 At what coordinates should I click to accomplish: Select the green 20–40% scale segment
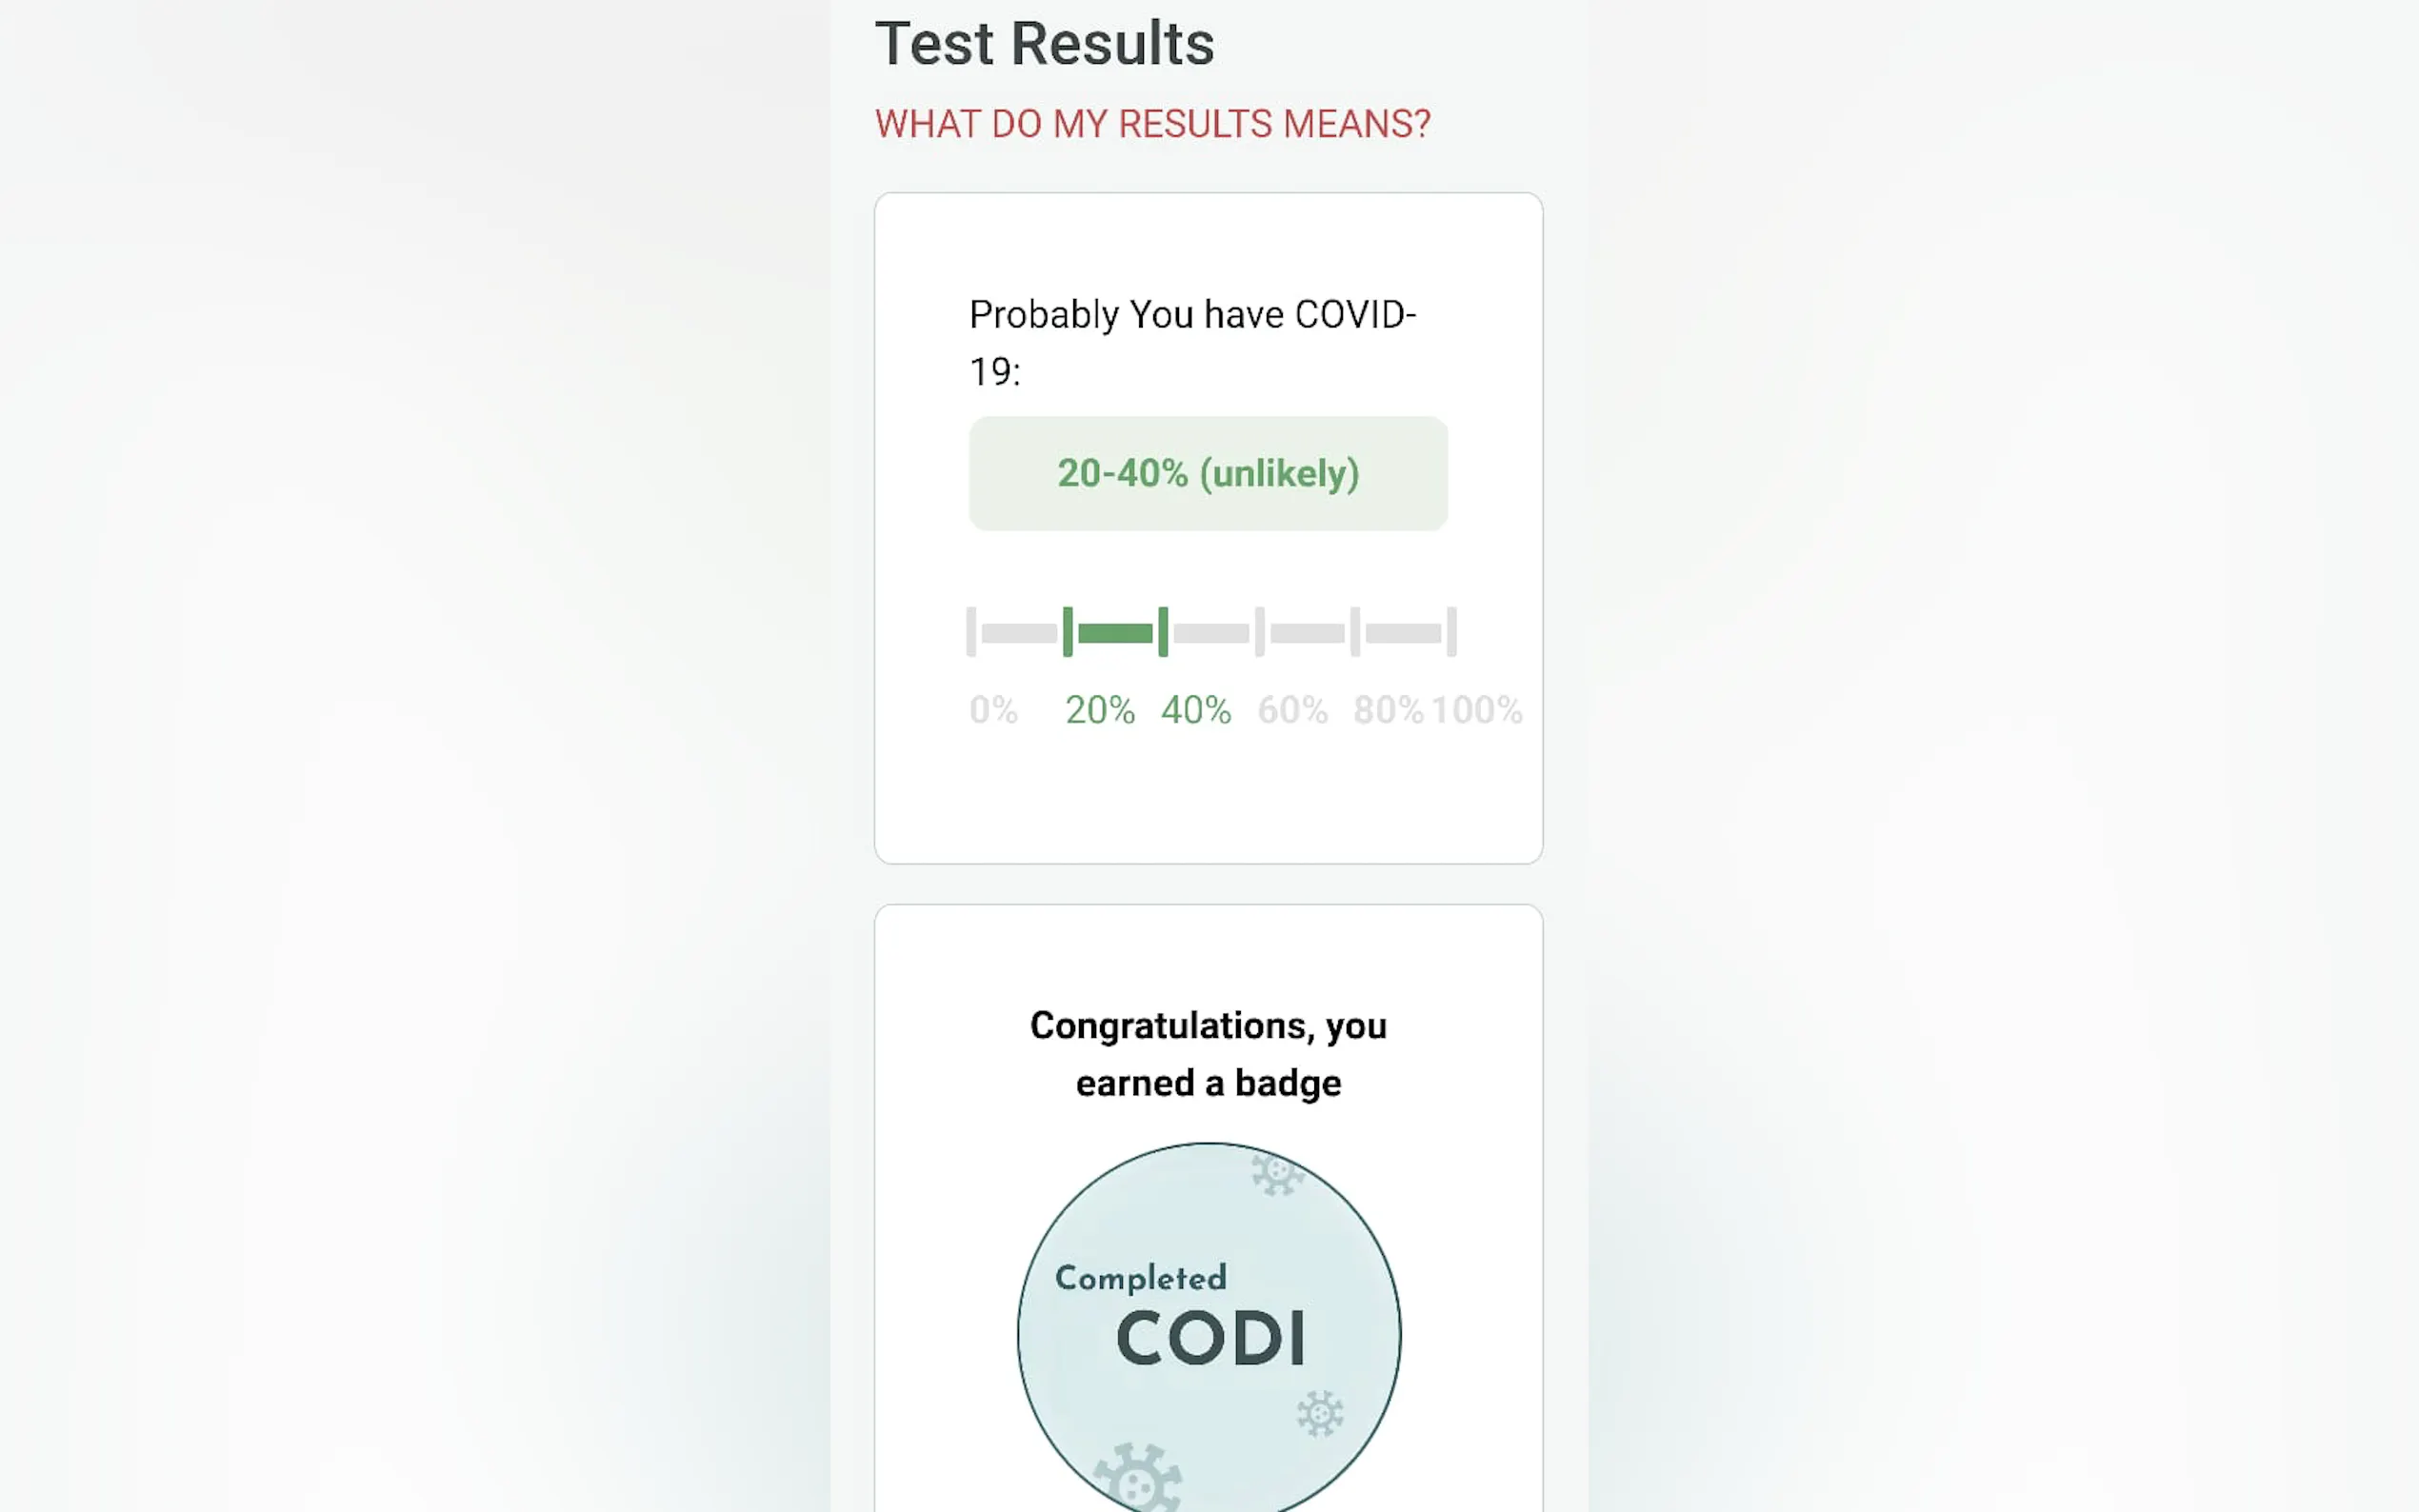click(x=1115, y=633)
